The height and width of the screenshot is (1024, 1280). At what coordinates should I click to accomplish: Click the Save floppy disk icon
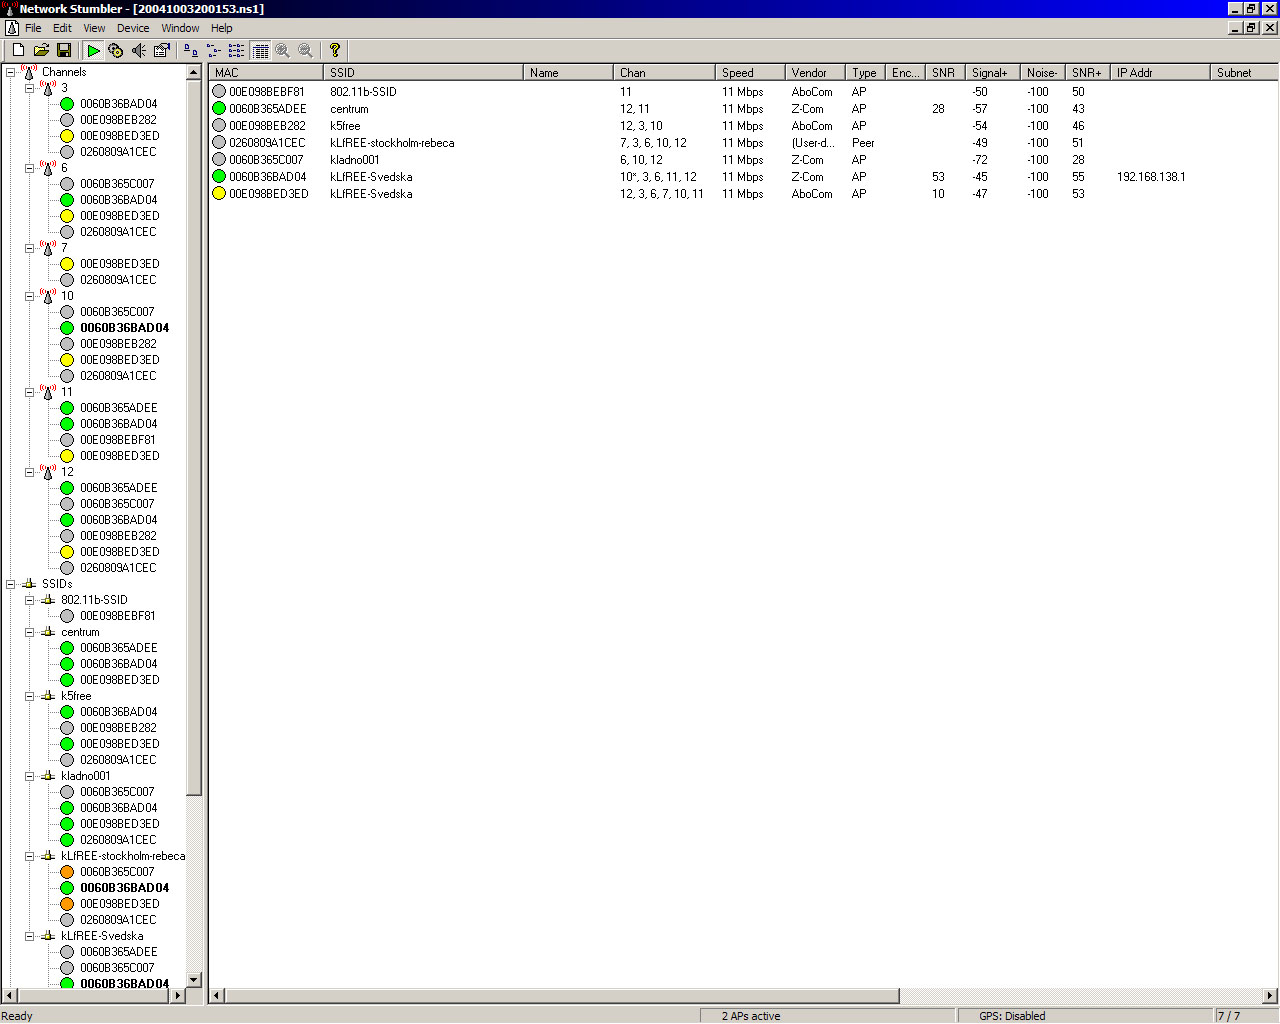[x=64, y=50]
